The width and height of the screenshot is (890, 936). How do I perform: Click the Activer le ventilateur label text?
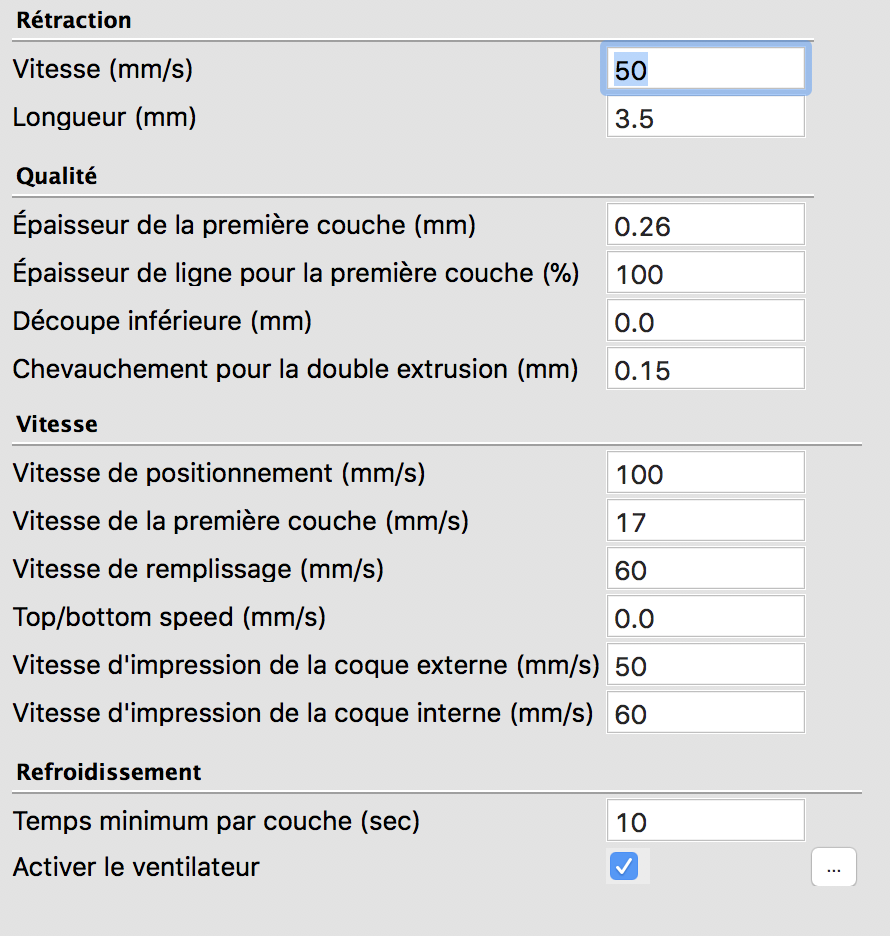(136, 868)
